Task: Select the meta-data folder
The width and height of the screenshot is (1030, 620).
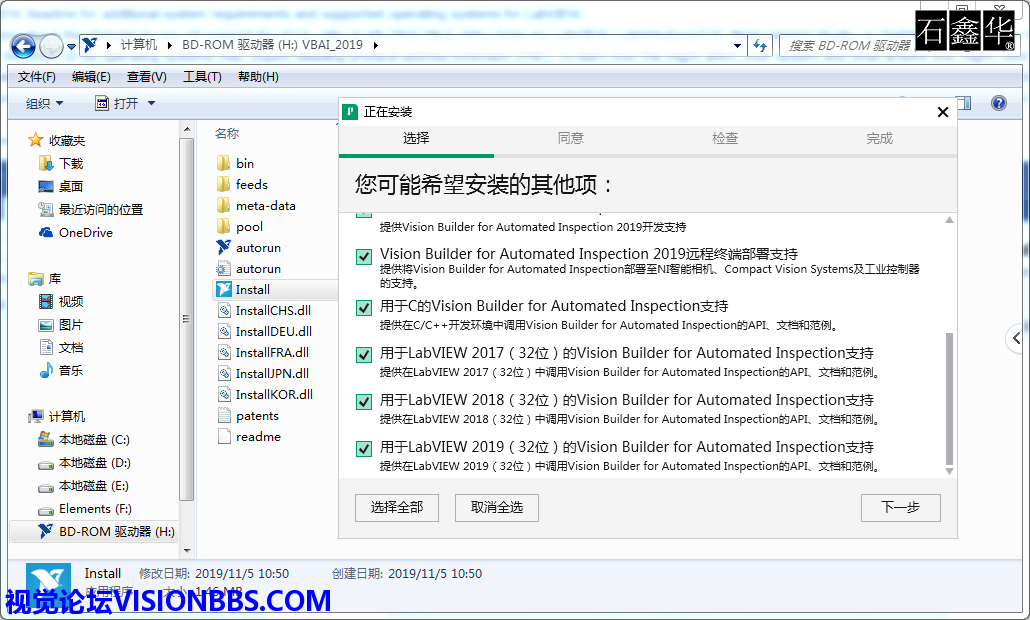Action: coord(256,206)
